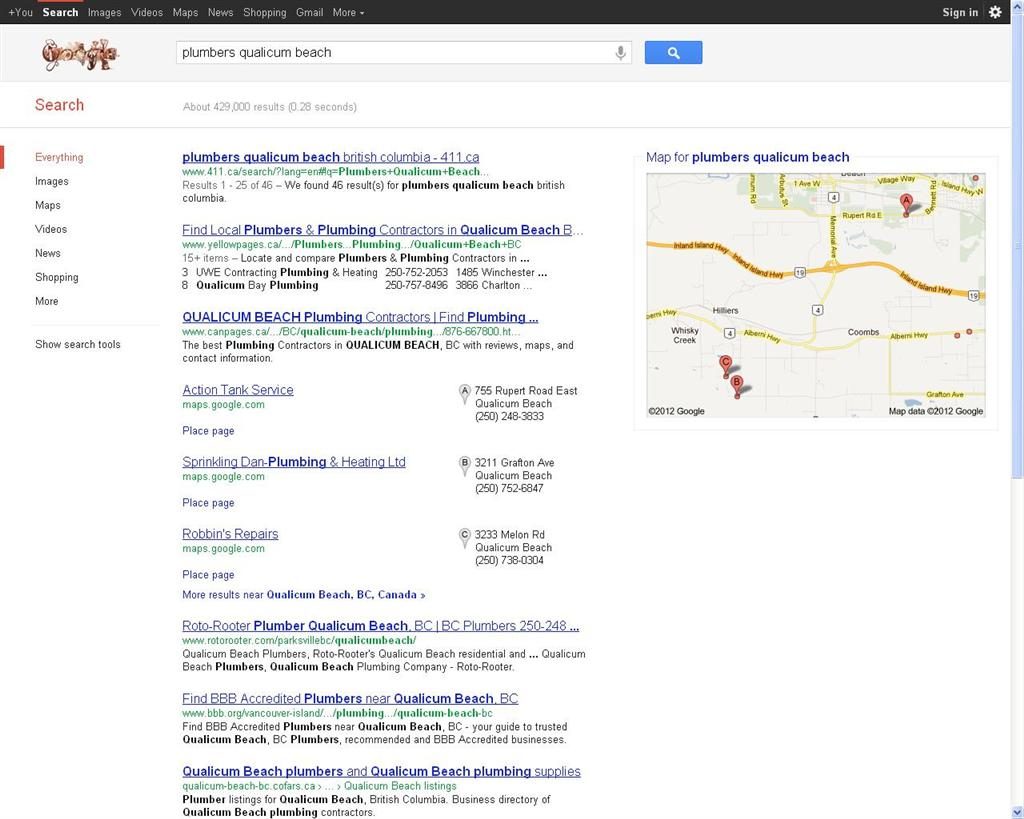
Task: Open Sprinkling Dan-Plumbing & Heating Ltd link
Action: pyautogui.click(x=294, y=462)
